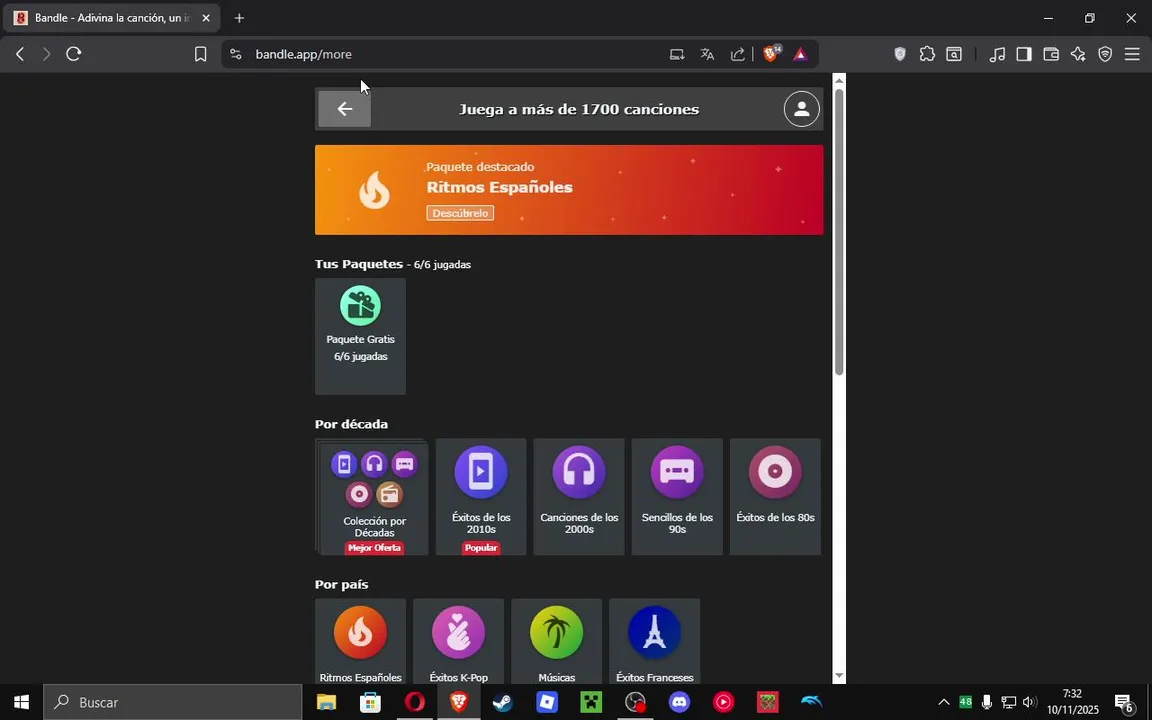Screen dimensions: 1152x720
Task: Select the Ritmos Españoles flame pack tile
Action: (x=360, y=641)
